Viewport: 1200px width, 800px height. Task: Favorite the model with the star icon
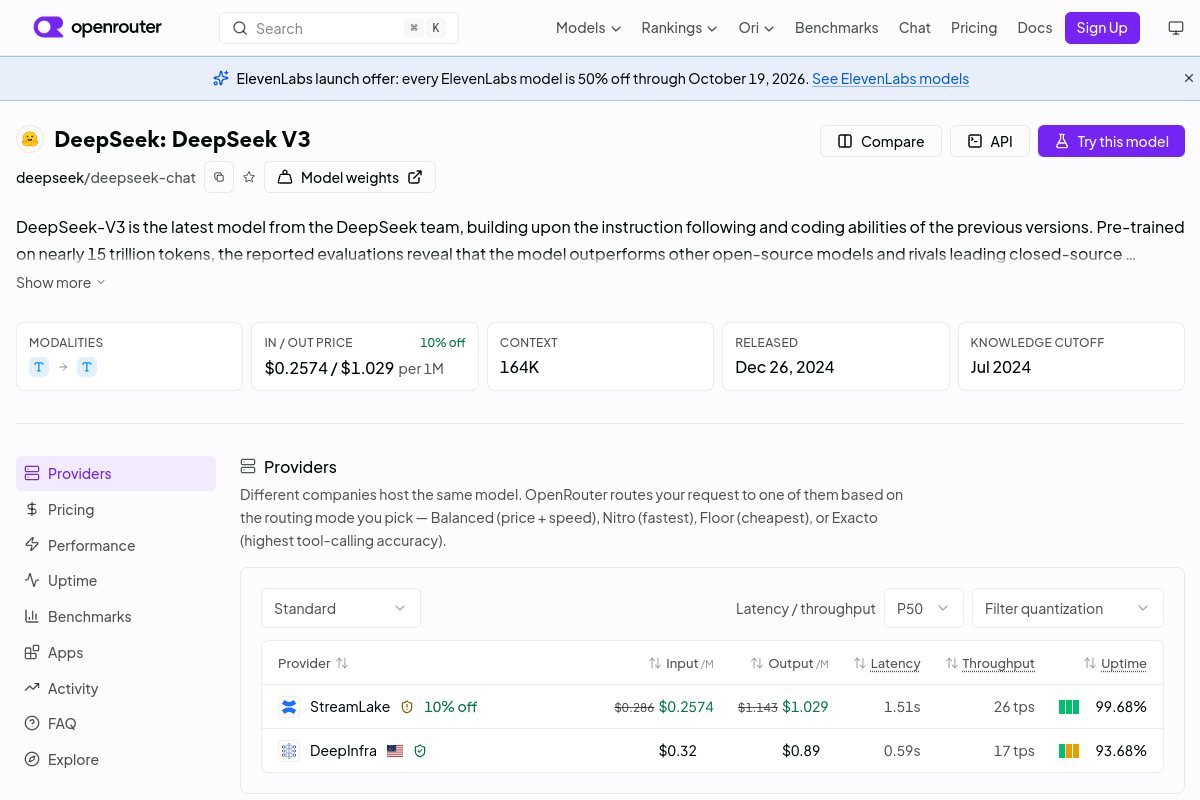(249, 177)
